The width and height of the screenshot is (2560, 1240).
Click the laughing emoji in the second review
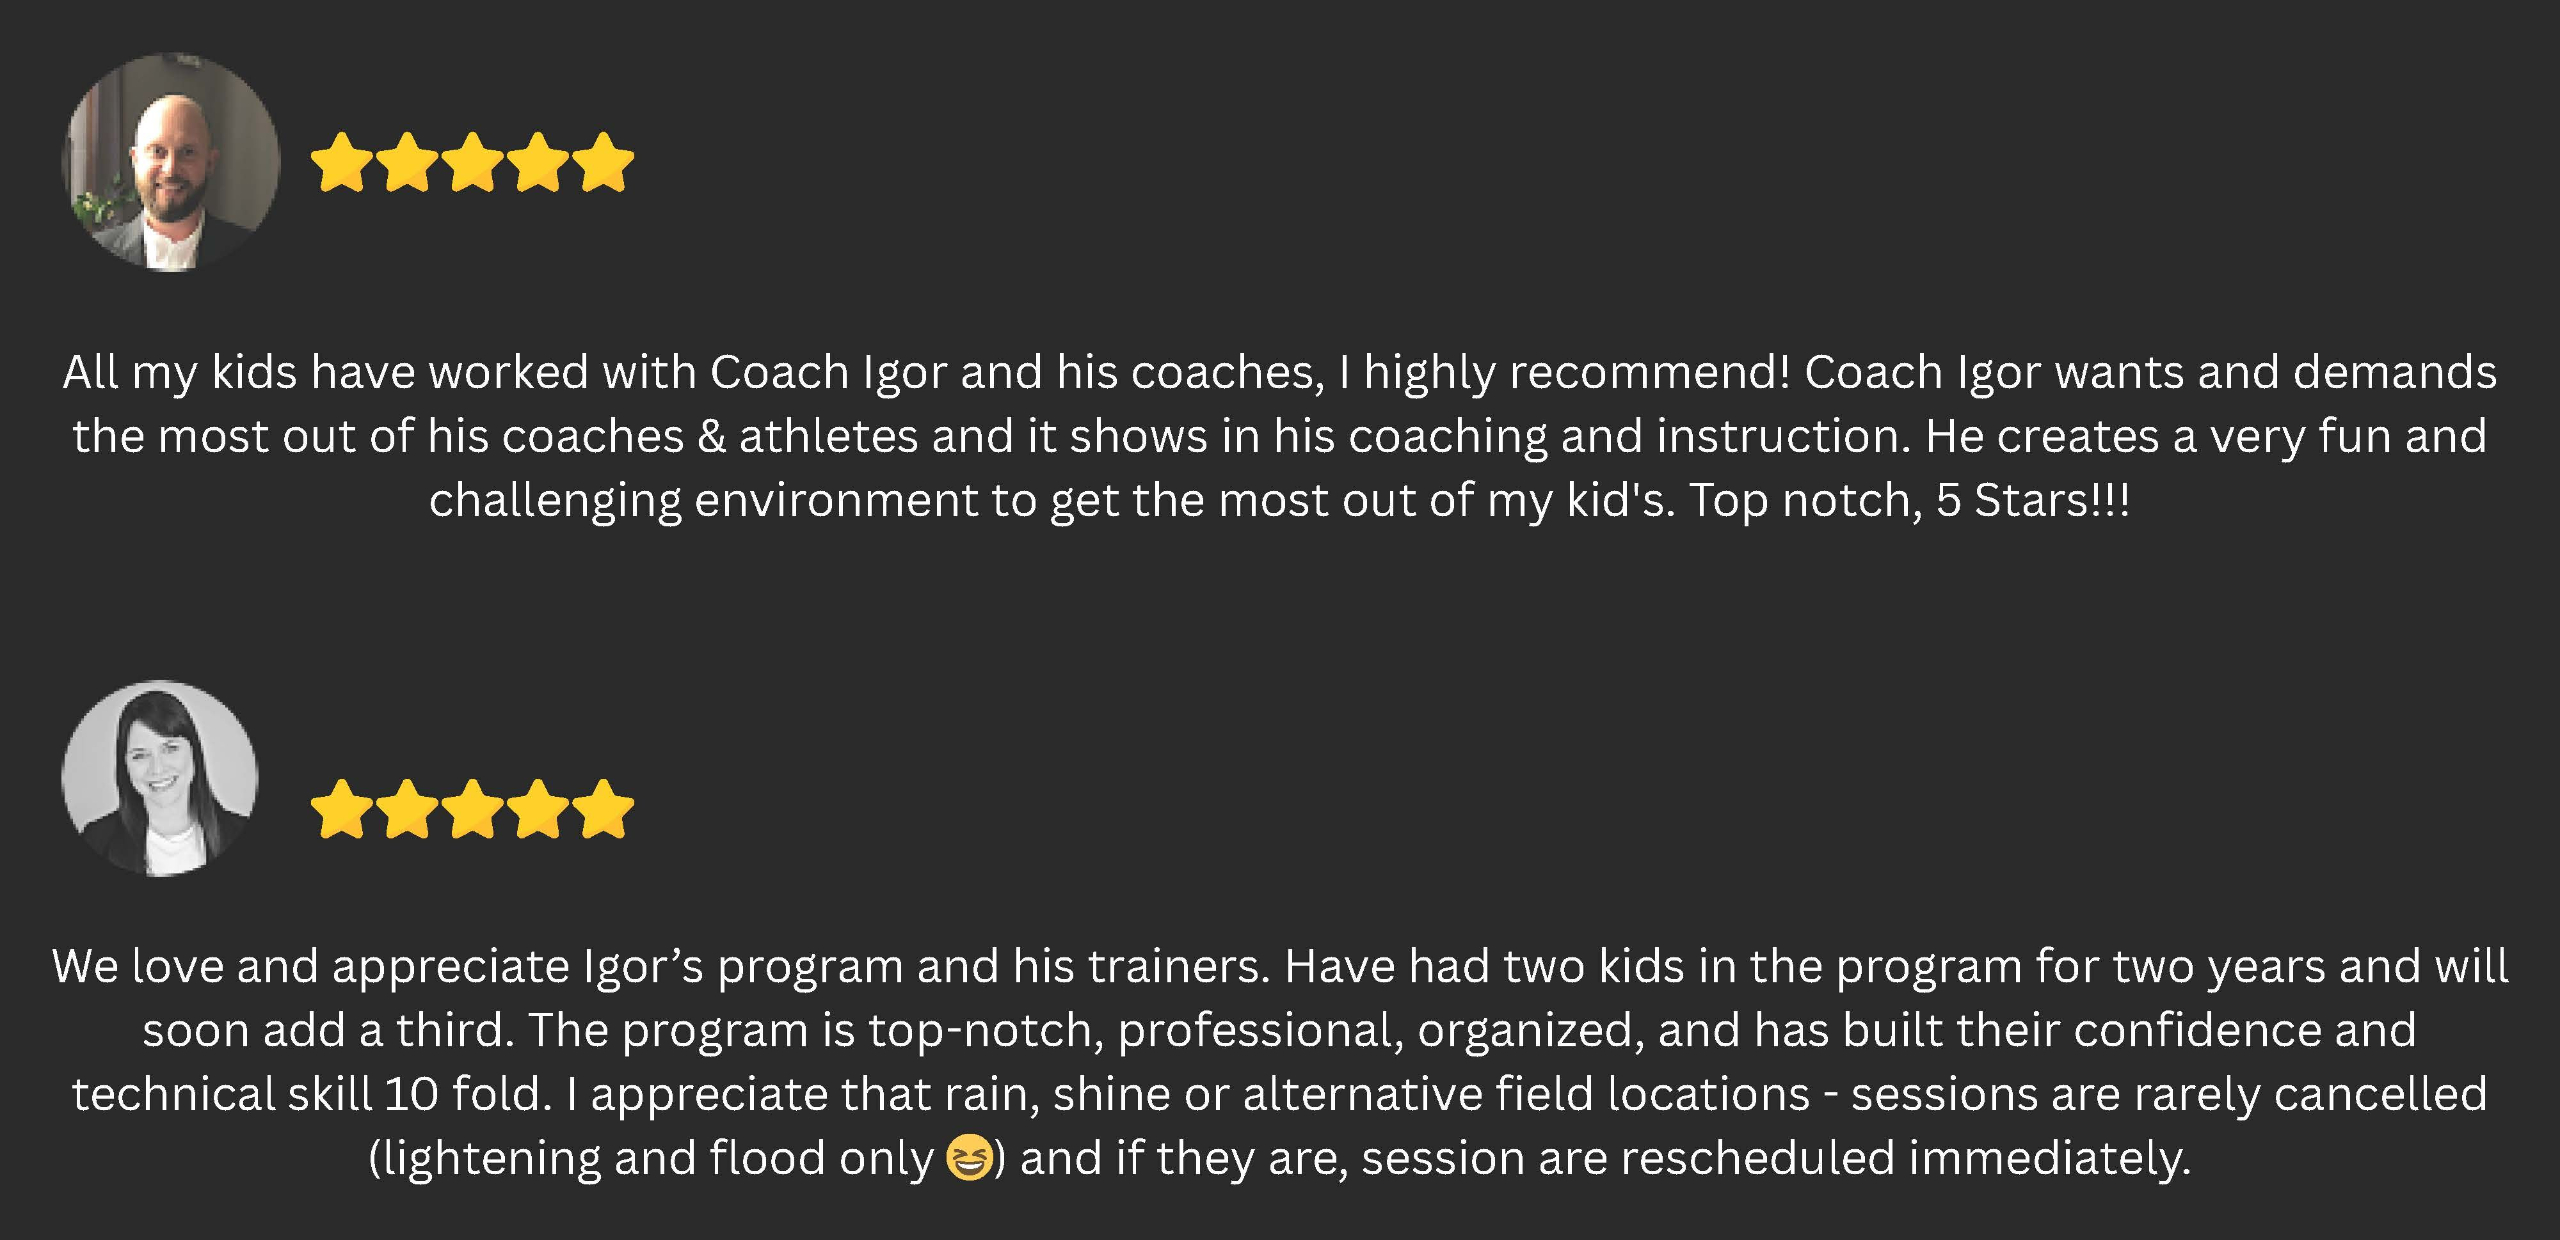pyautogui.click(x=968, y=1158)
